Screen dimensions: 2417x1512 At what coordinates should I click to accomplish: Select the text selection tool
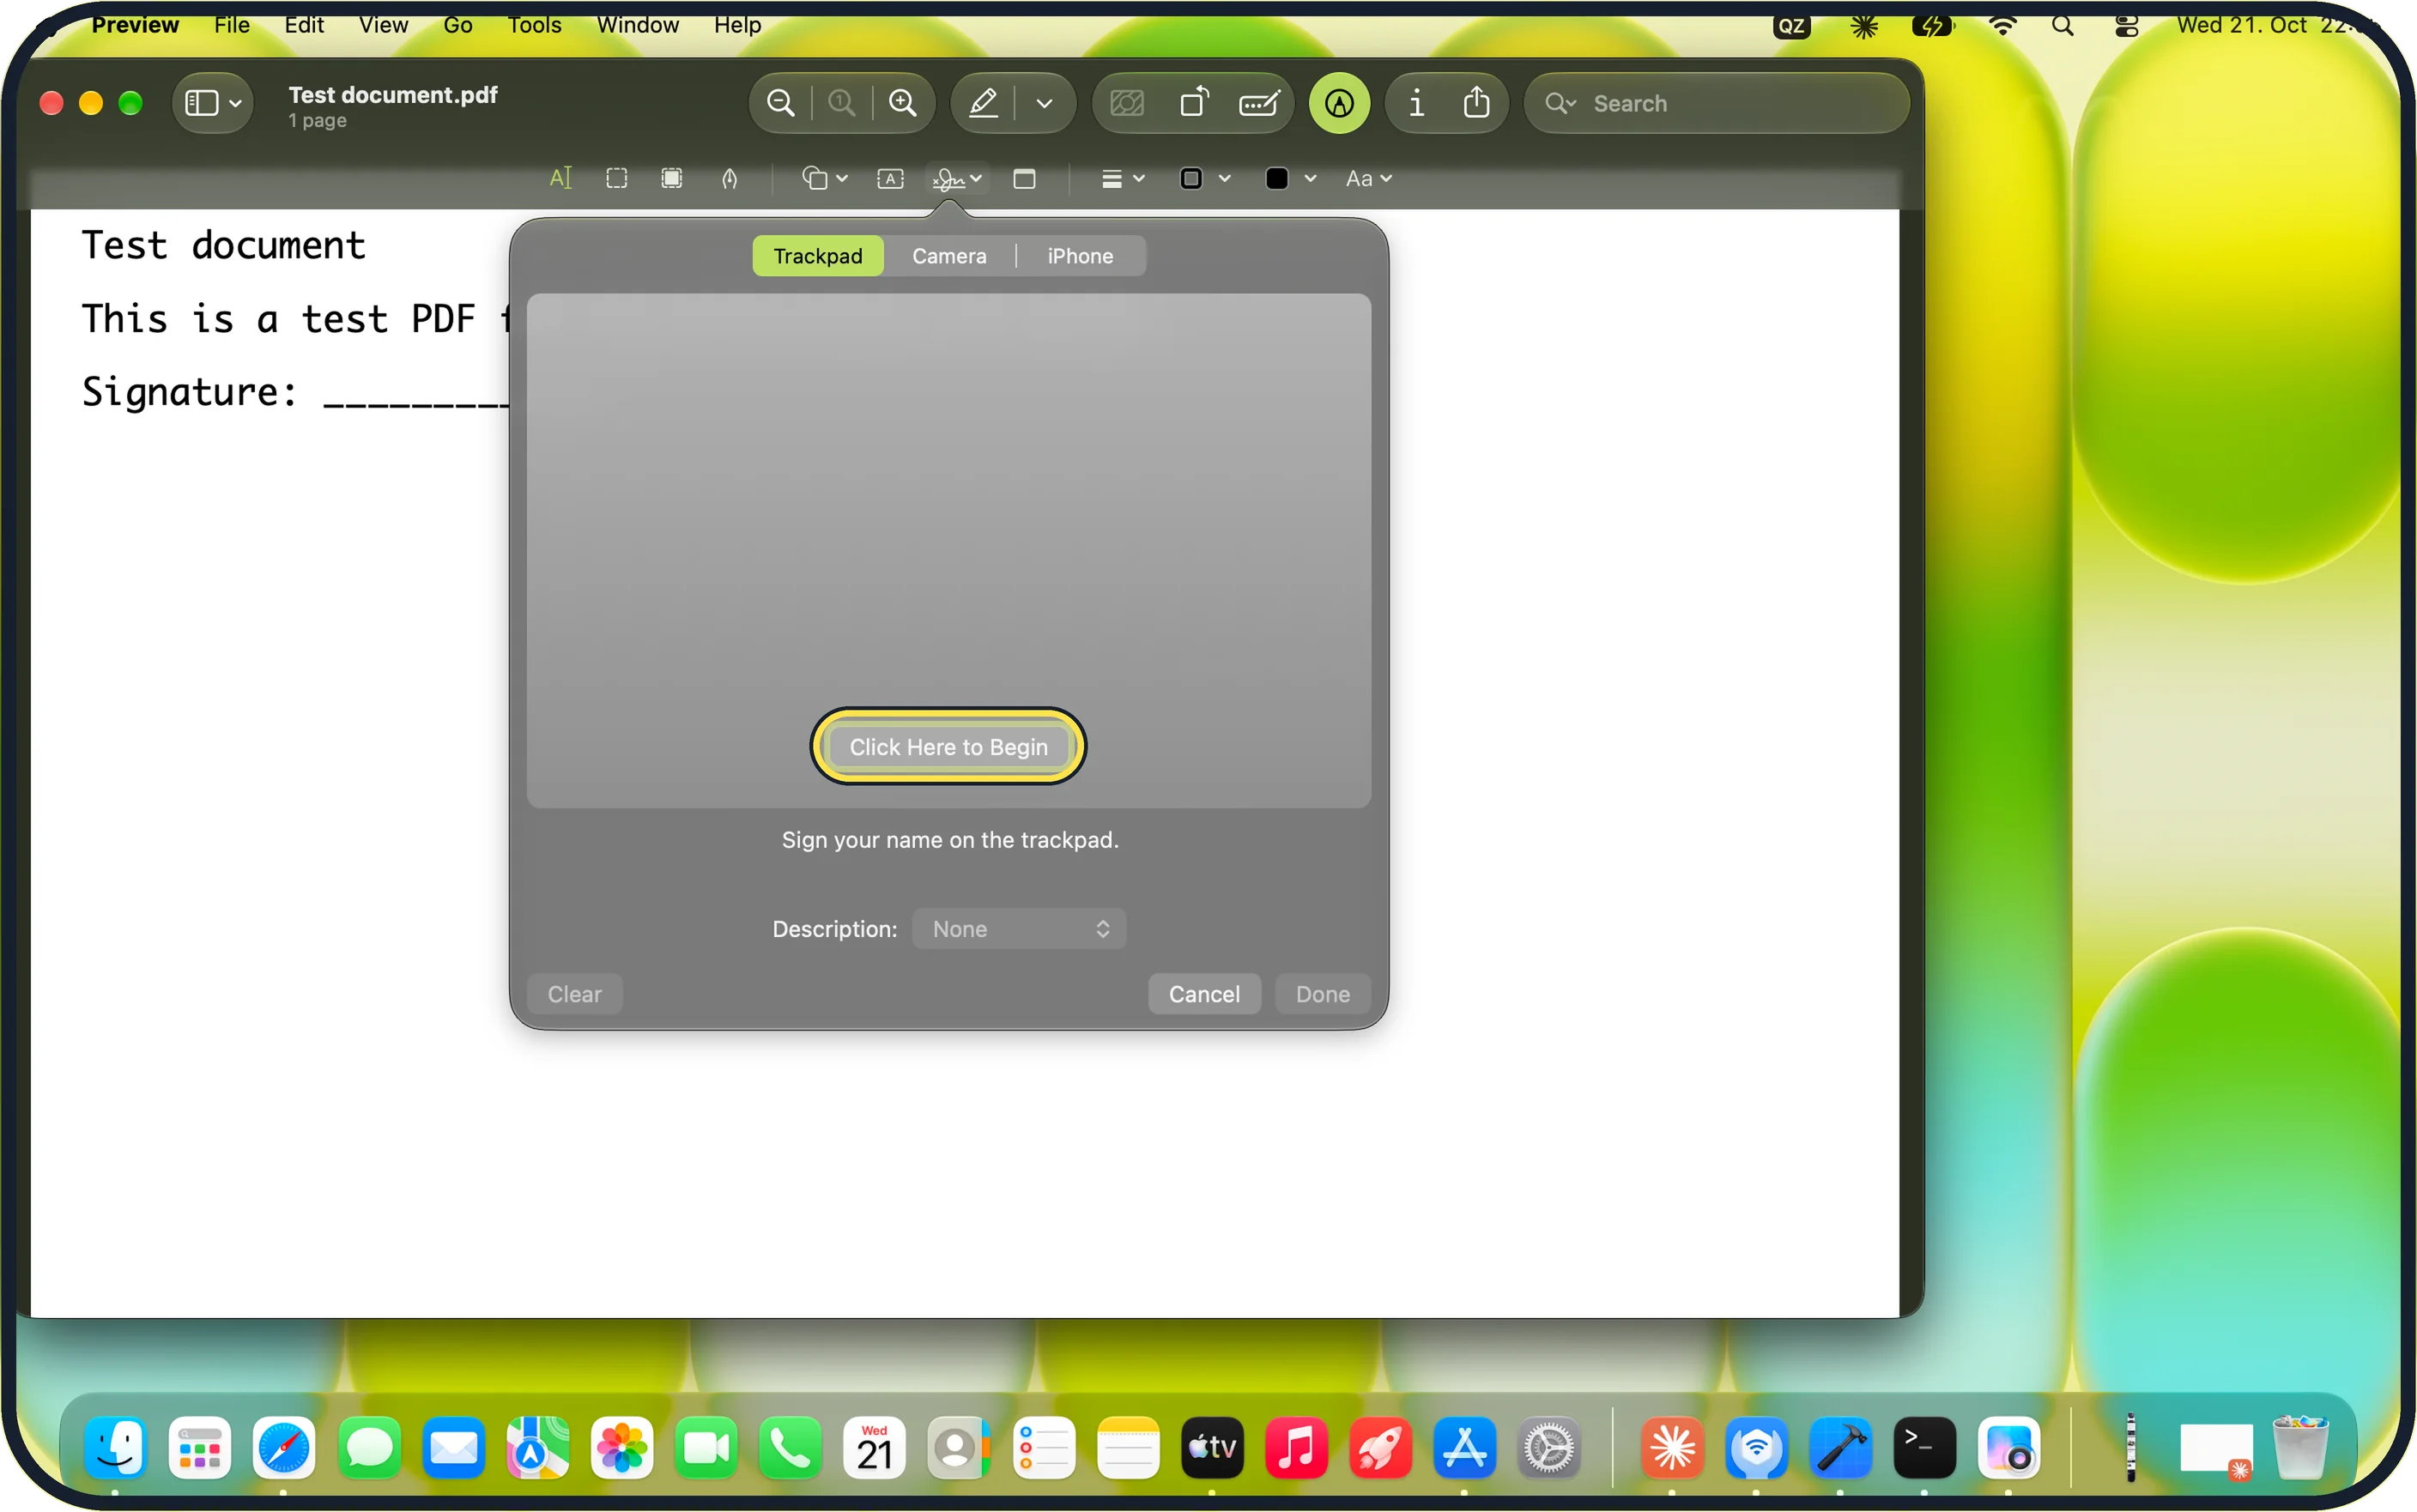pyautogui.click(x=560, y=179)
